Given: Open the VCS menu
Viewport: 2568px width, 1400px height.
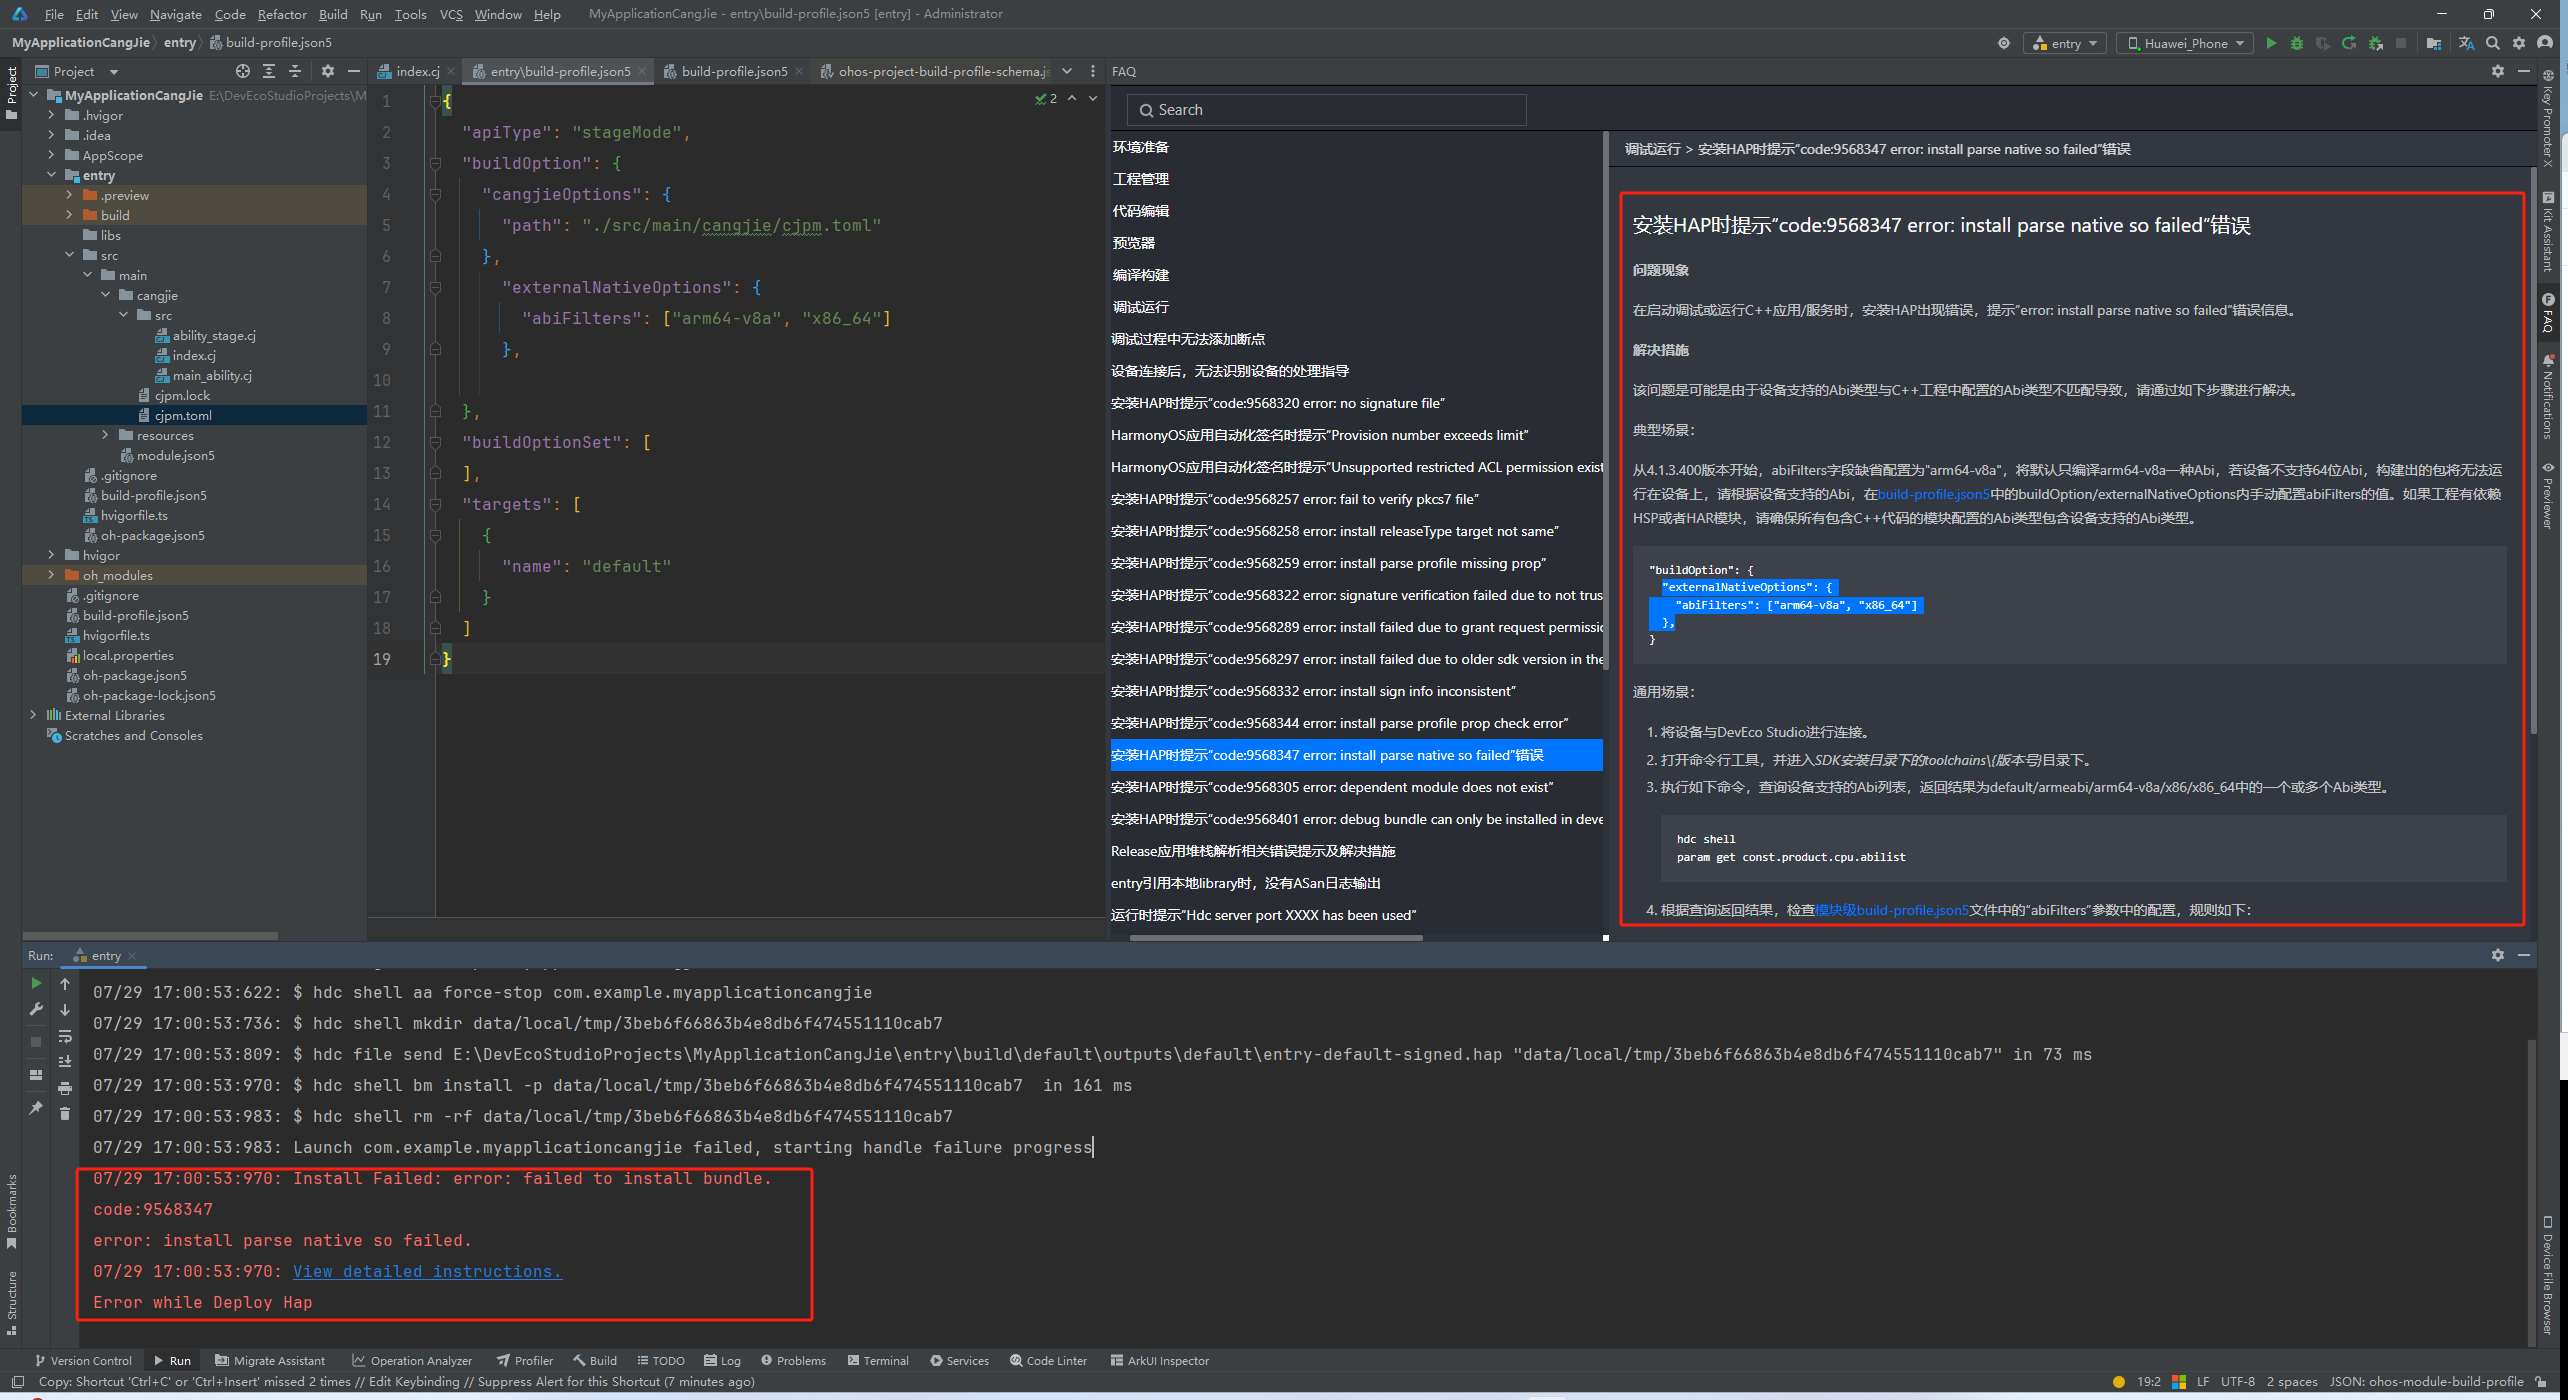Looking at the screenshot, I should click(x=451, y=14).
